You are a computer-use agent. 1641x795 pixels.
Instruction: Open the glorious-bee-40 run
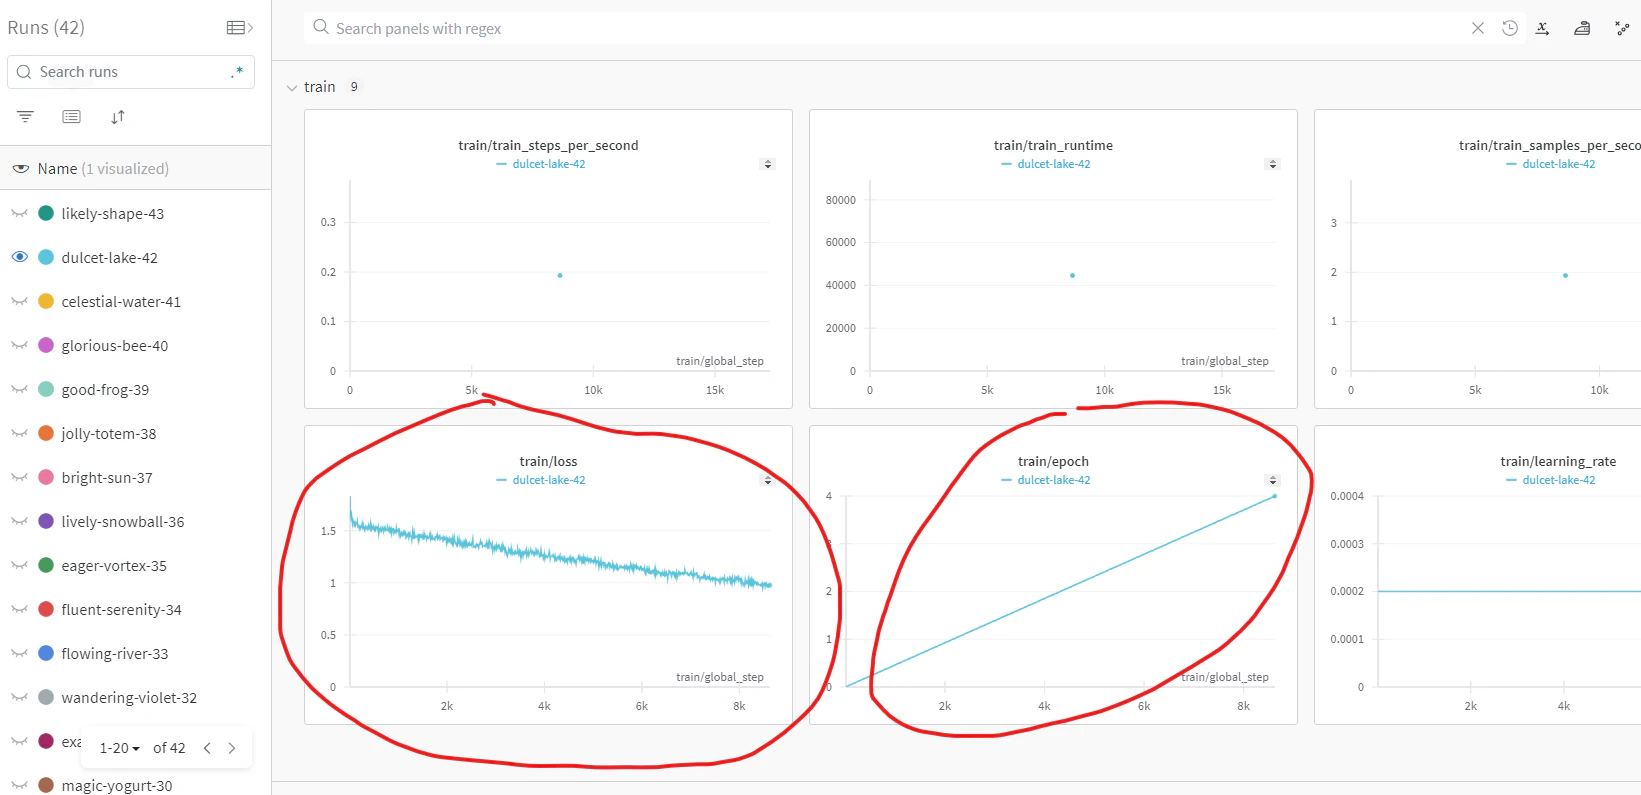[x=115, y=346]
